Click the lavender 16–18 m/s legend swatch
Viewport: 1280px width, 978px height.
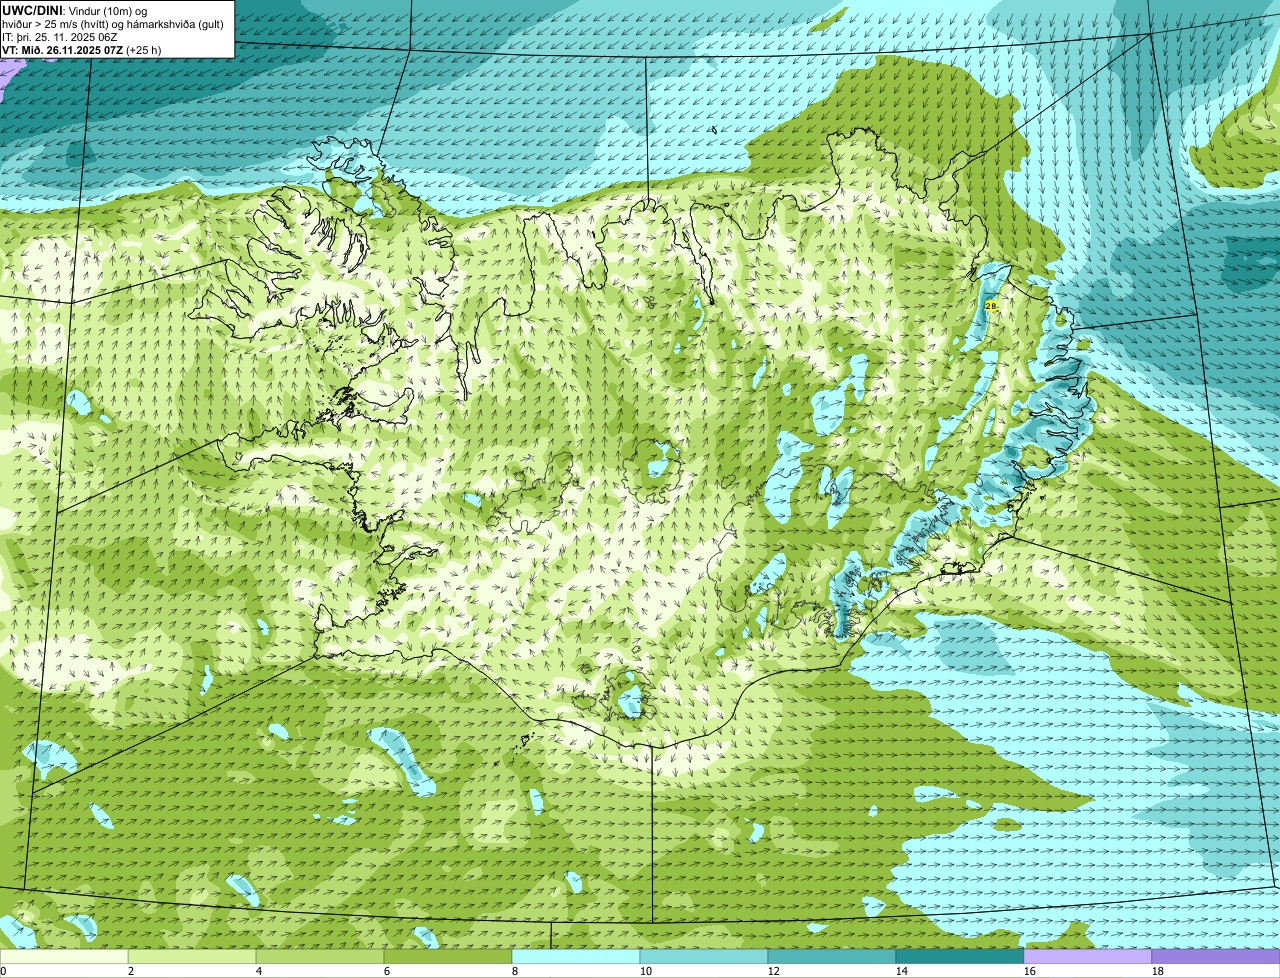(x=1088, y=957)
